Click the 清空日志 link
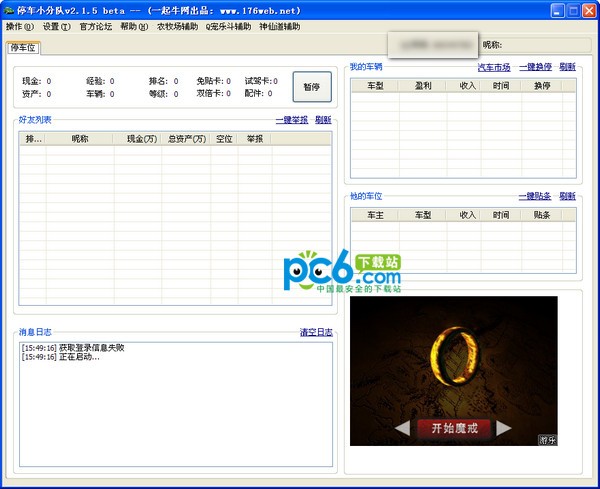 pos(316,332)
